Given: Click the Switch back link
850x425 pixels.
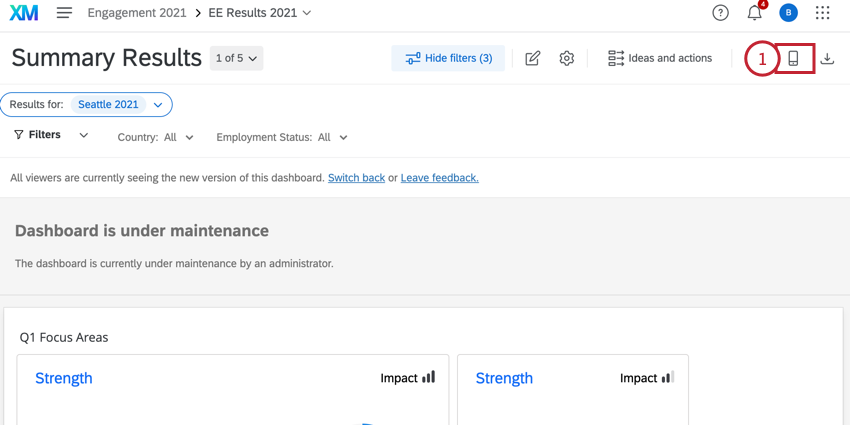Looking at the screenshot, I should pos(356,178).
